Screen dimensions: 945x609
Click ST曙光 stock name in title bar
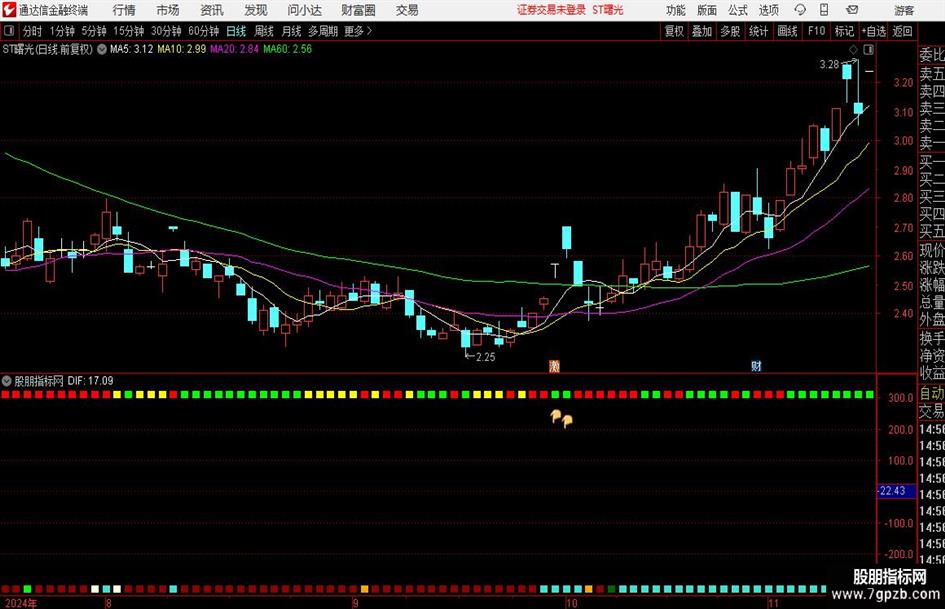pyautogui.click(x=608, y=10)
